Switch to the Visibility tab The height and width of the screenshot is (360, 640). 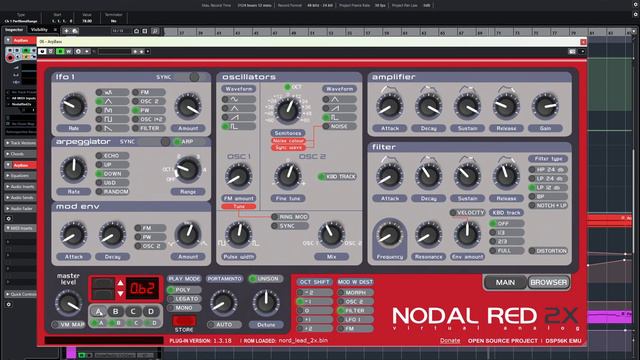[x=40, y=30]
